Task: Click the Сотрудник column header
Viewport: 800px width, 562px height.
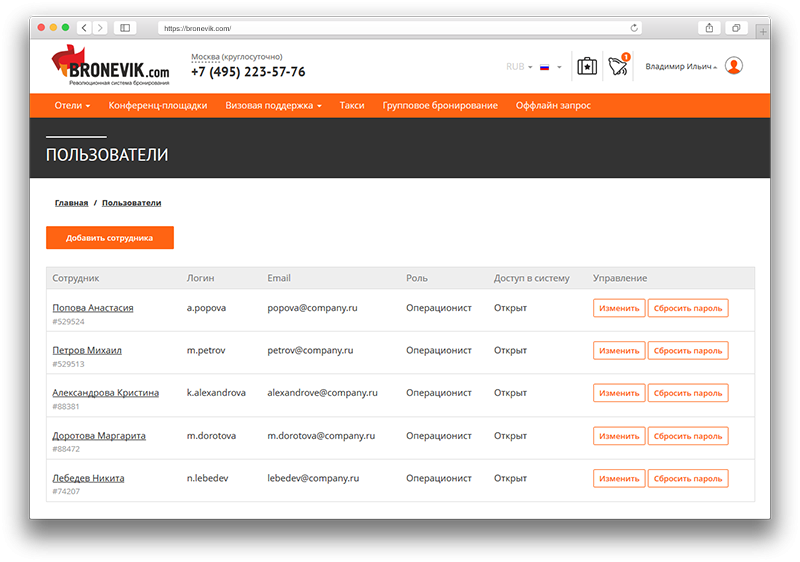Action: pyautogui.click(x=76, y=278)
